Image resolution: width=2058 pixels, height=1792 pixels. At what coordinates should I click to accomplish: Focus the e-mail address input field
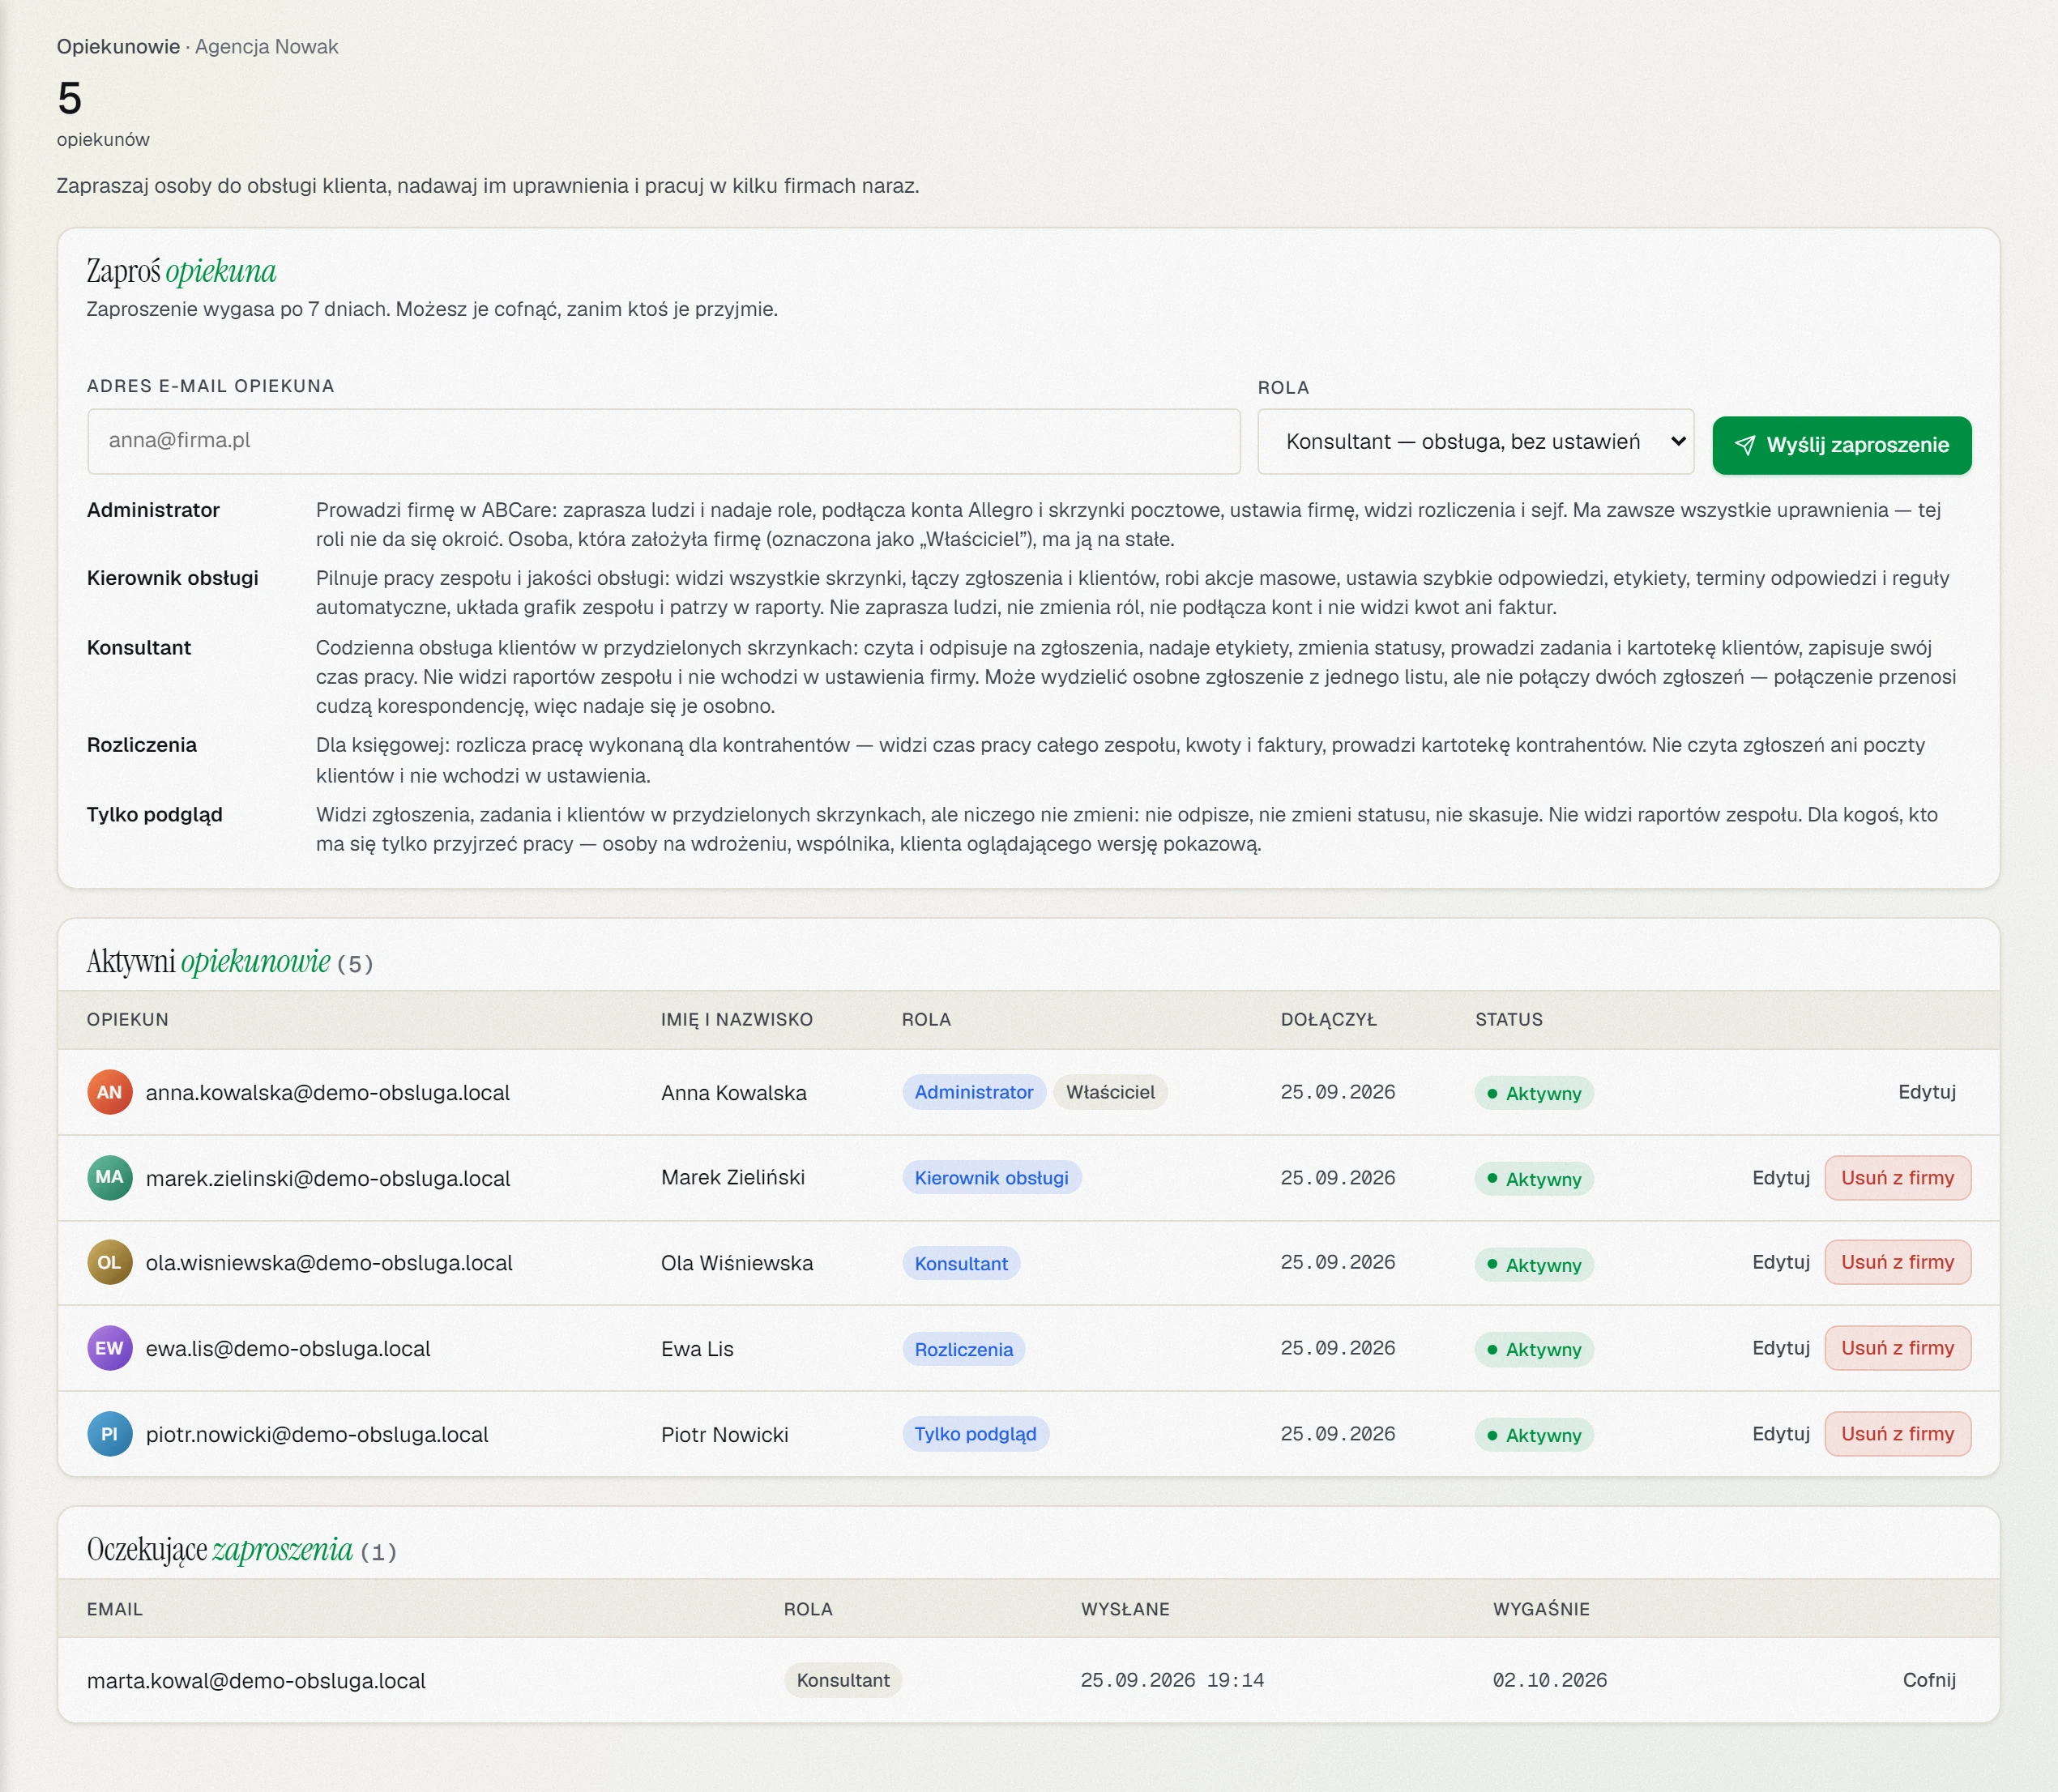(x=664, y=441)
